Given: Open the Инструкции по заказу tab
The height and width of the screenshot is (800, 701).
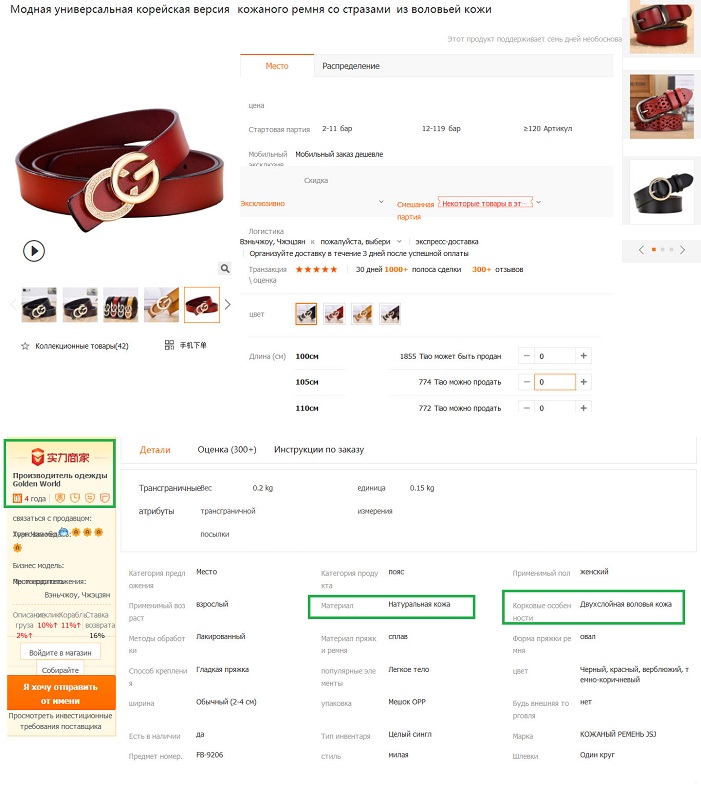Looking at the screenshot, I should (x=319, y=449).
